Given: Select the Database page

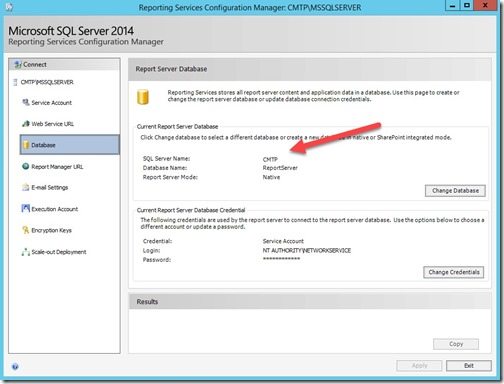Looking at the screenshot, I should 70,145.
